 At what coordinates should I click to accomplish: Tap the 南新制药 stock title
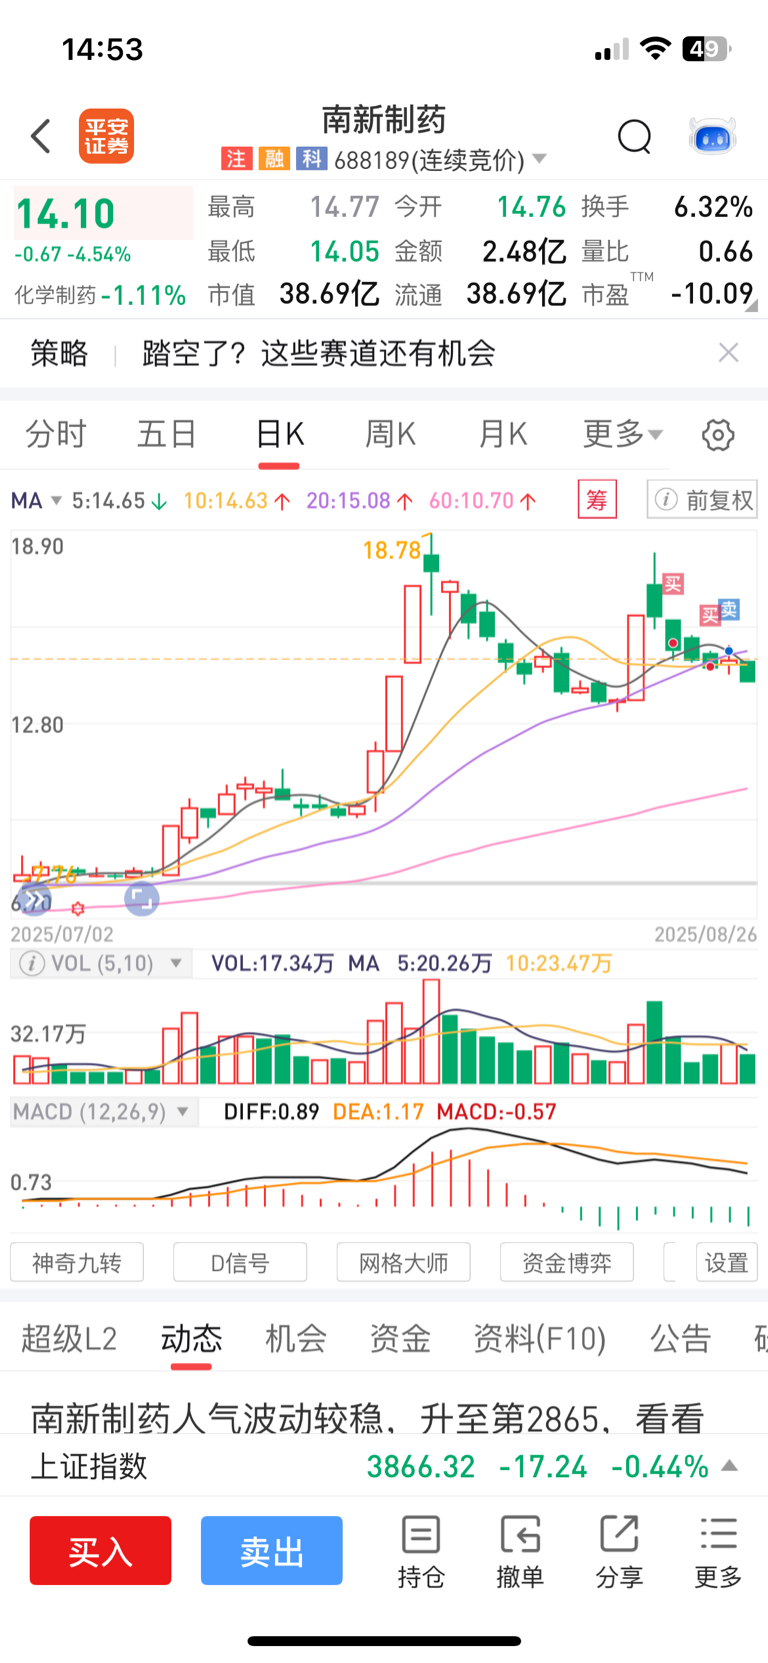(x=384, y=120)
